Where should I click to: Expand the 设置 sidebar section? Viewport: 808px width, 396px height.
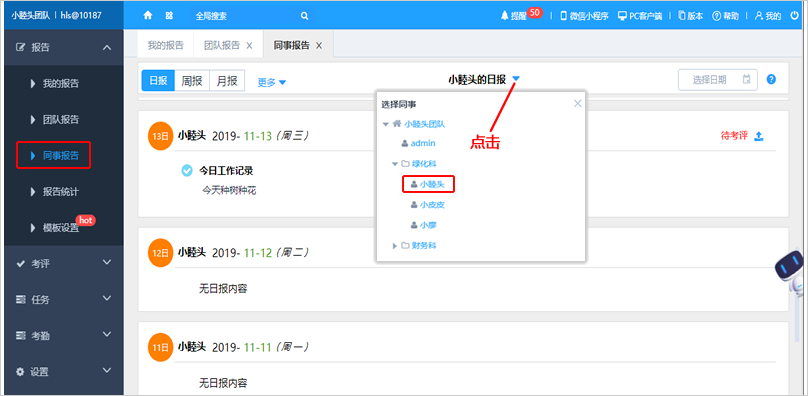(x=64, y=372)
